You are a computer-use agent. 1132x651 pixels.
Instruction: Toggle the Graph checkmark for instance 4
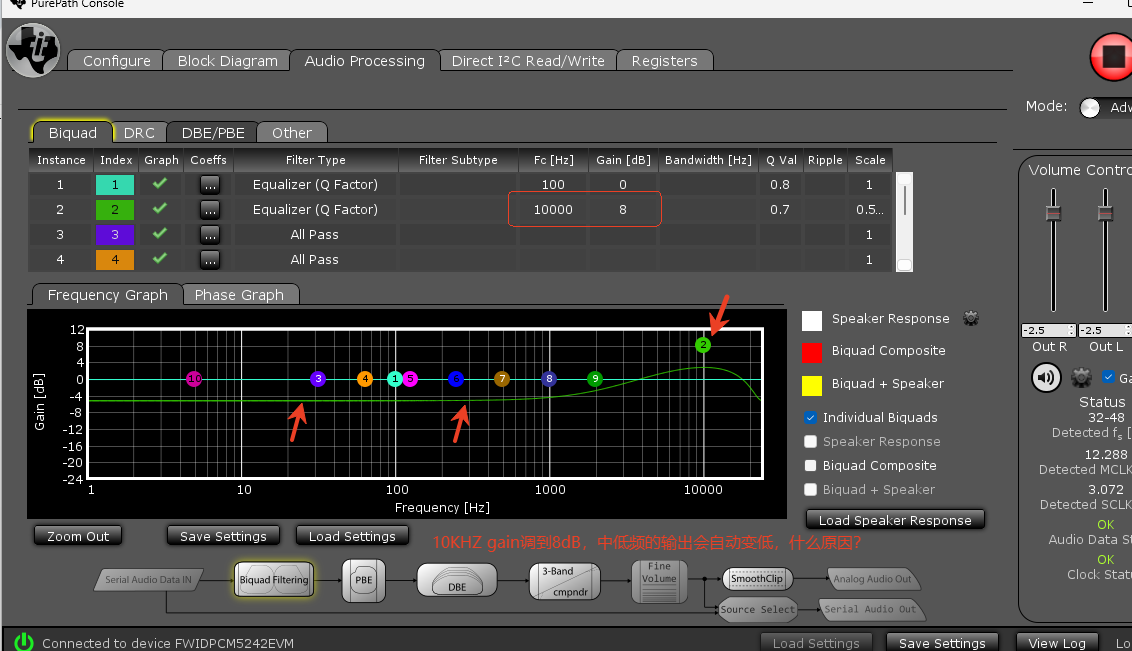(160, 258)
